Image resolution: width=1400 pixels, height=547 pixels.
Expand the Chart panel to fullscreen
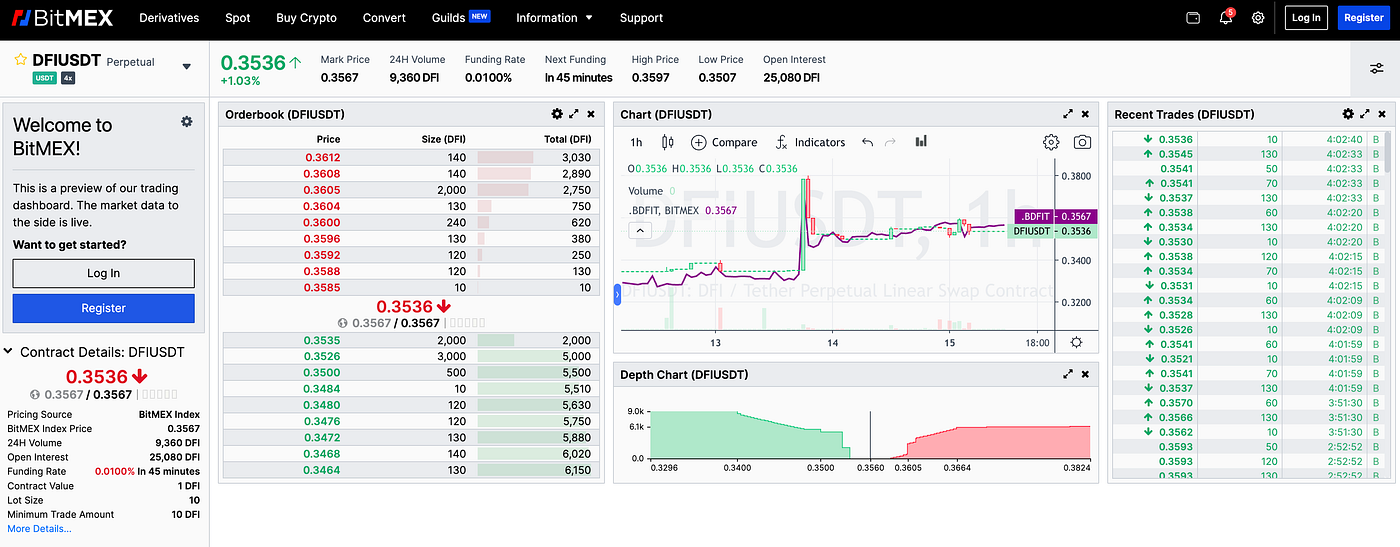1068,114
